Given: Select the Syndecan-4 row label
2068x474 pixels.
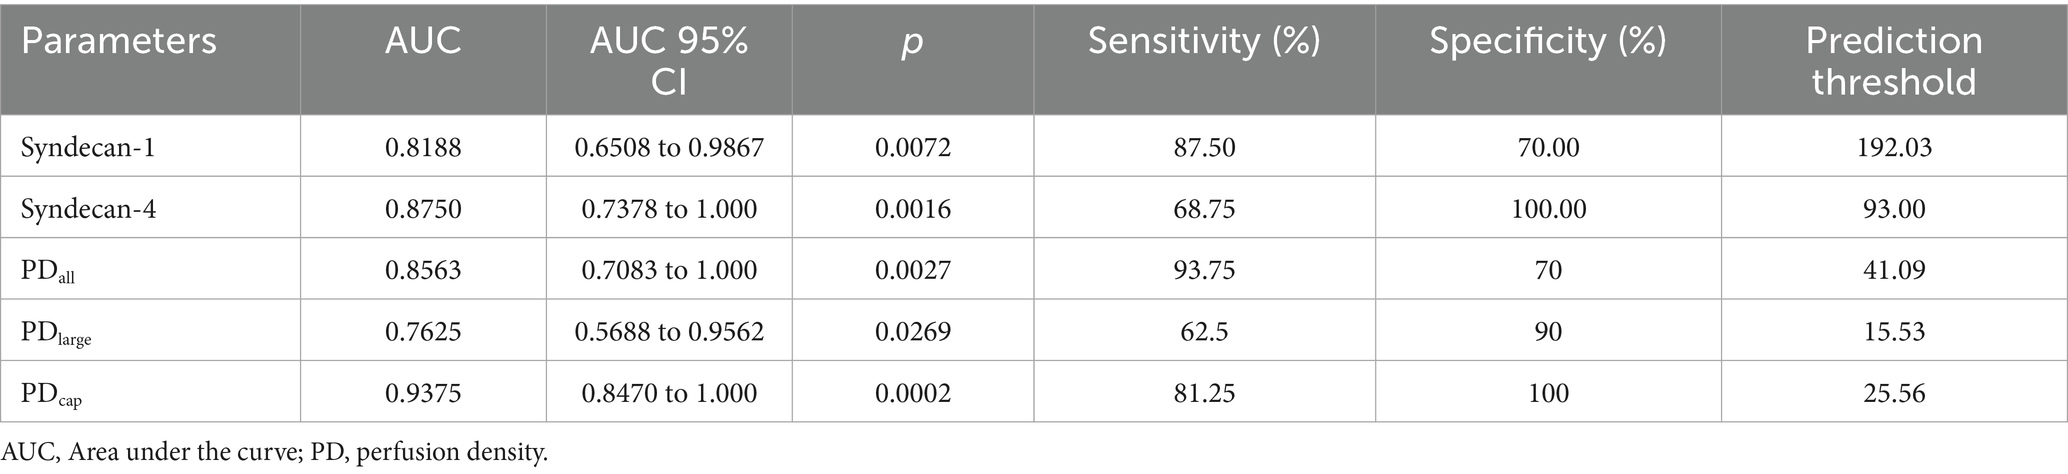Looking at the screenshot, I should (x=87, y=209).
